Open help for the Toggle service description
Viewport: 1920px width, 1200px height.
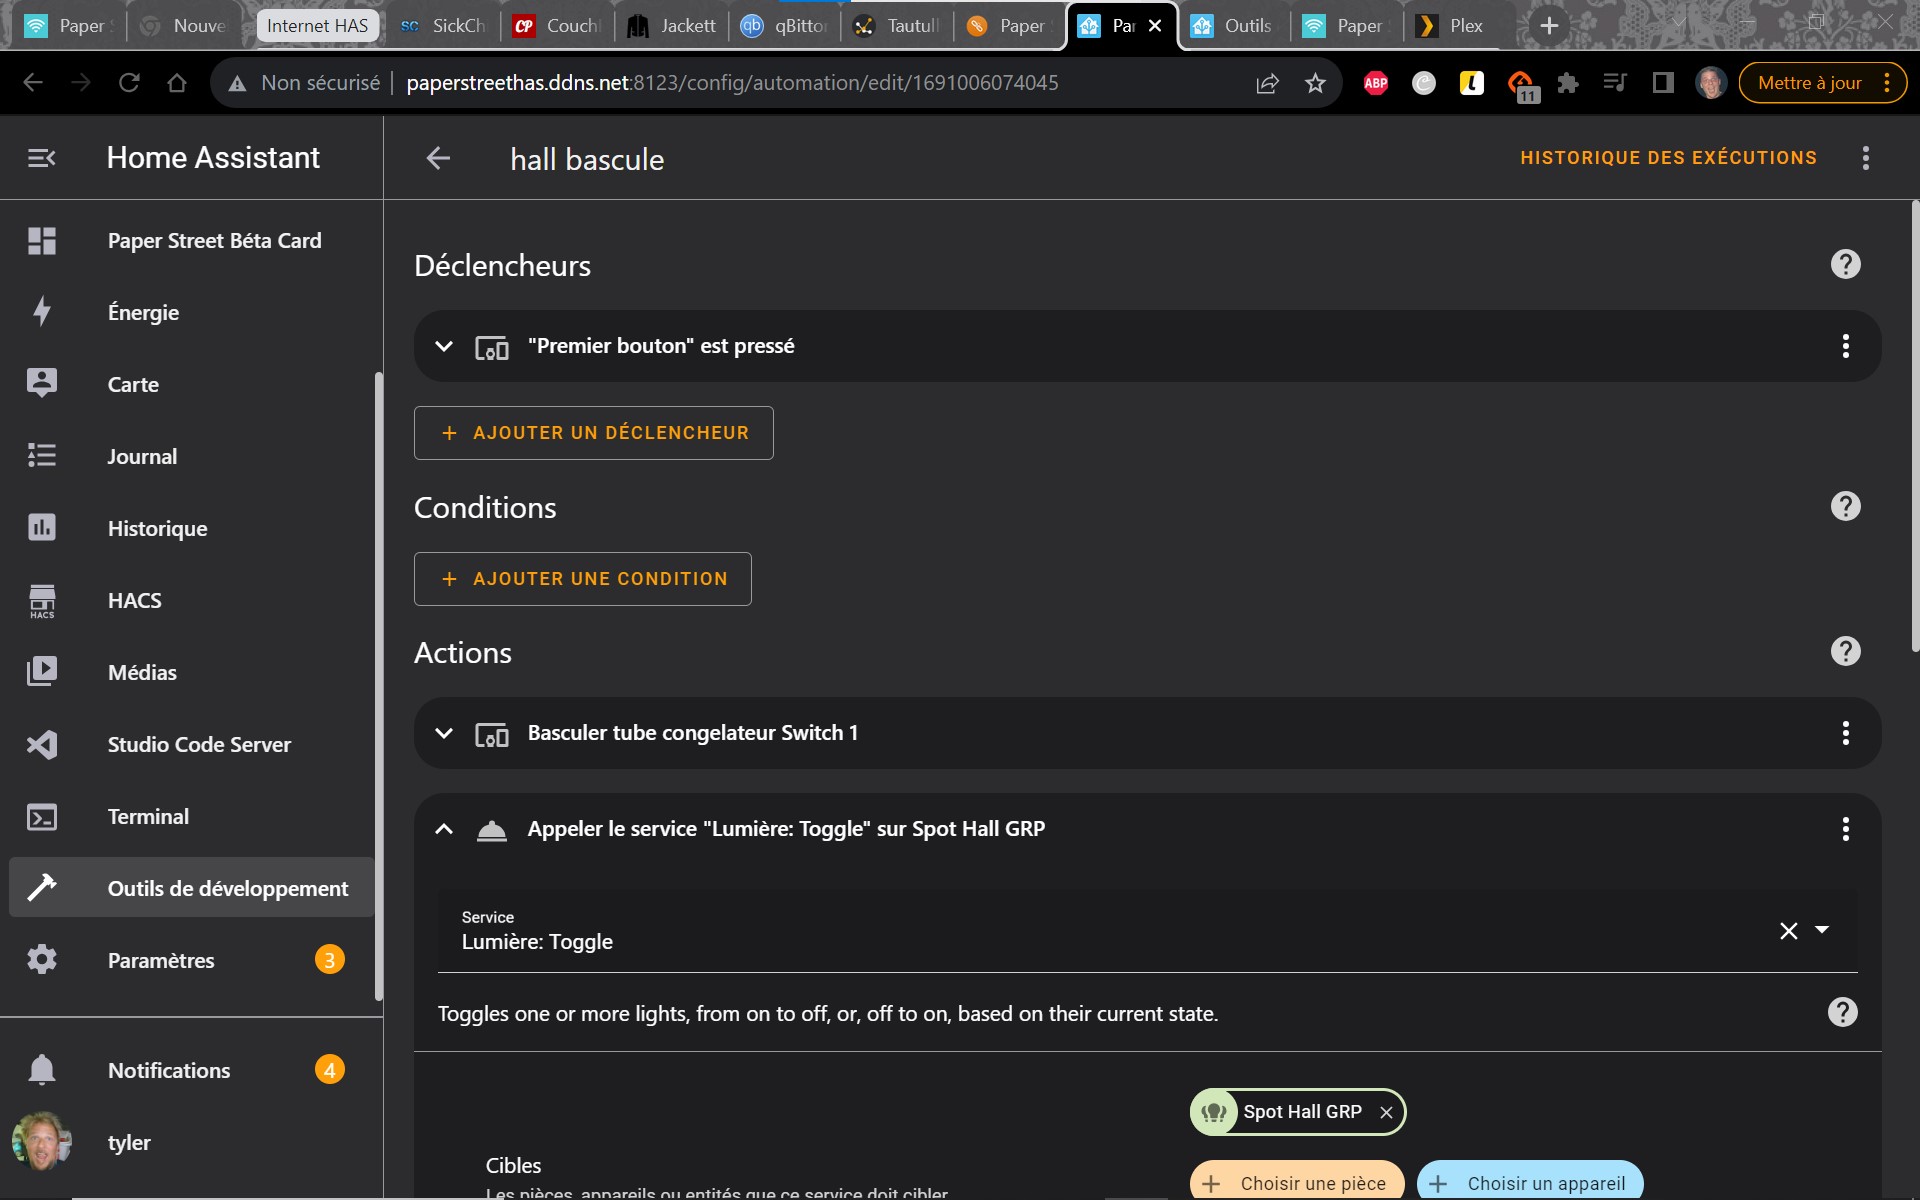point(1843,1012)
